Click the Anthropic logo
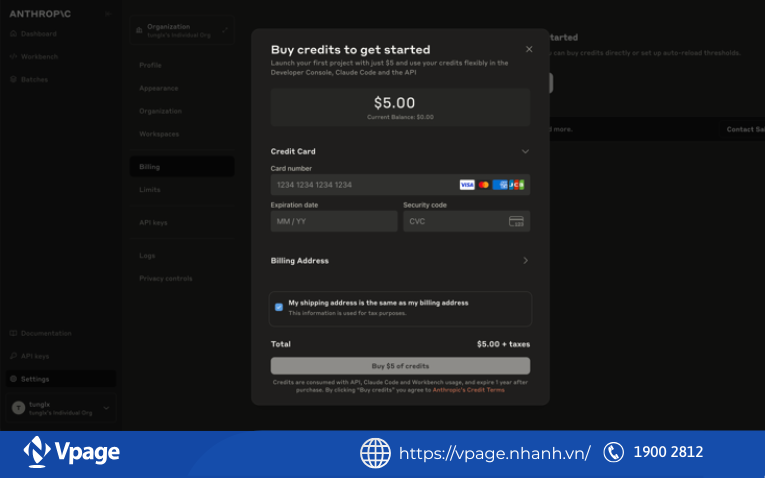This screenshot has height=478, width=765. point(40,14)
